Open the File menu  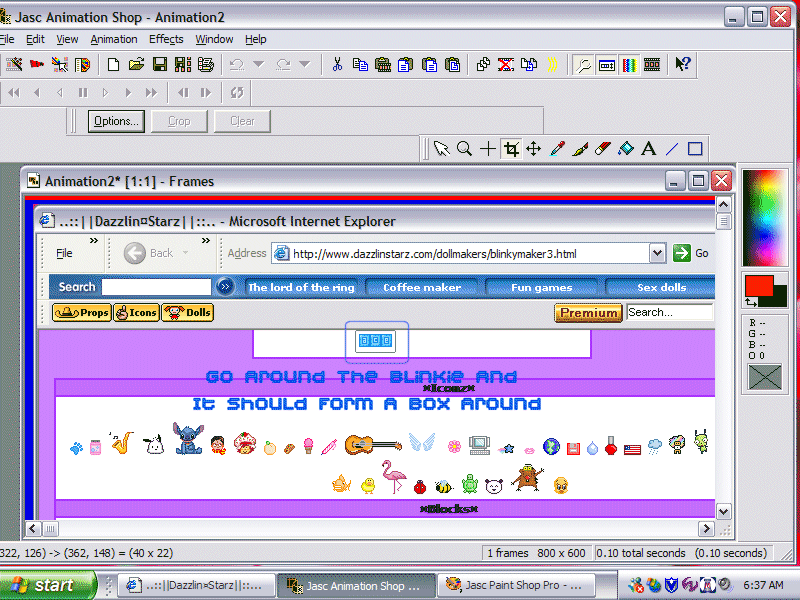[x=7, y=39]
